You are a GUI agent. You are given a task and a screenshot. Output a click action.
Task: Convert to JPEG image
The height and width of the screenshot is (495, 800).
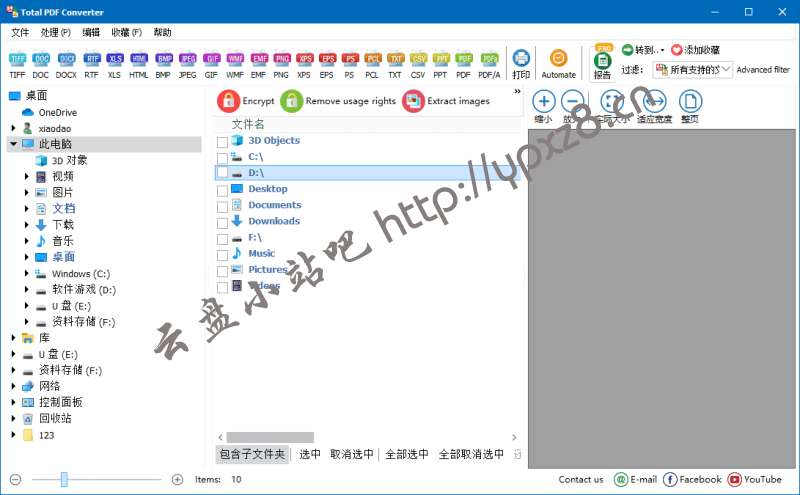(187, 65)
